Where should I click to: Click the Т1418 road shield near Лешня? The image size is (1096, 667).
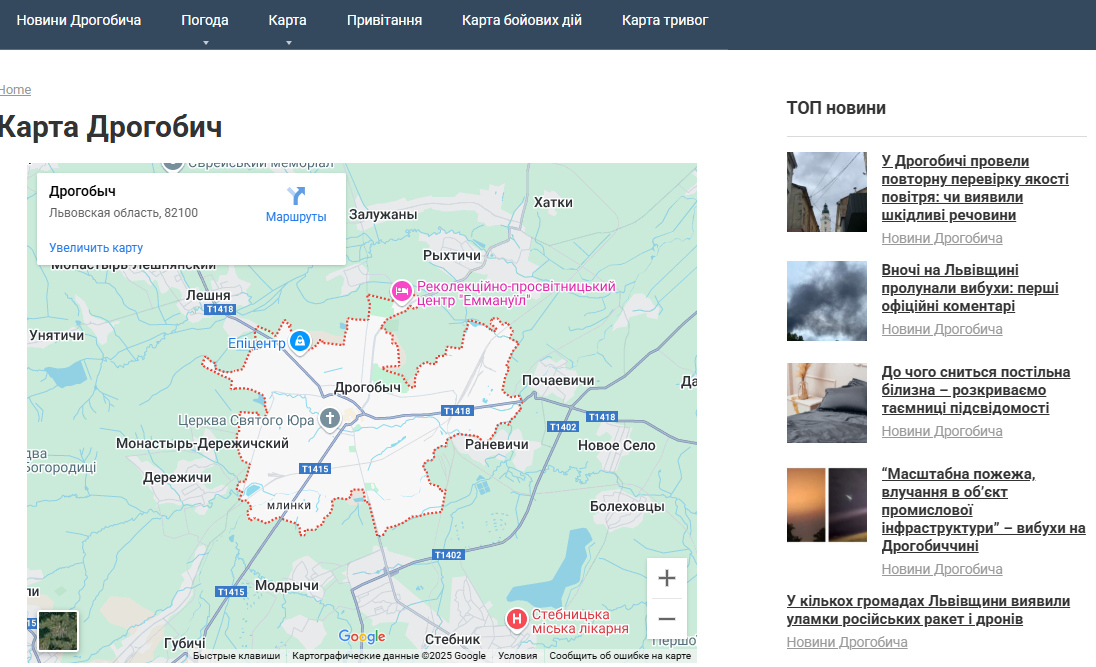point(220,309)
